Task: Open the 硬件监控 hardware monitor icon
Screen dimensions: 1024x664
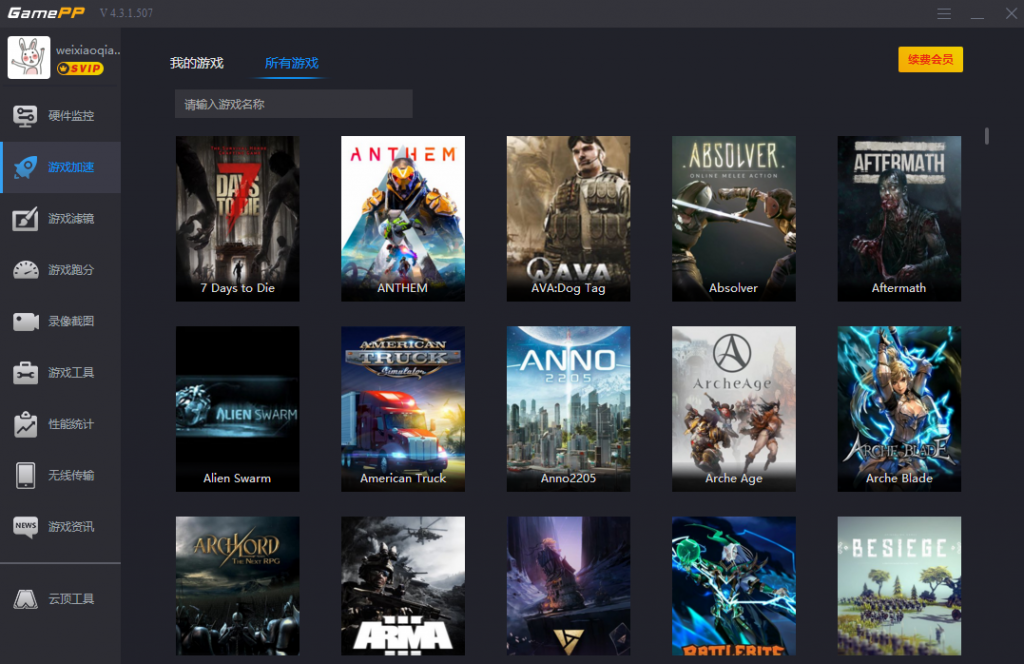Action: click(x=25, y=116)
